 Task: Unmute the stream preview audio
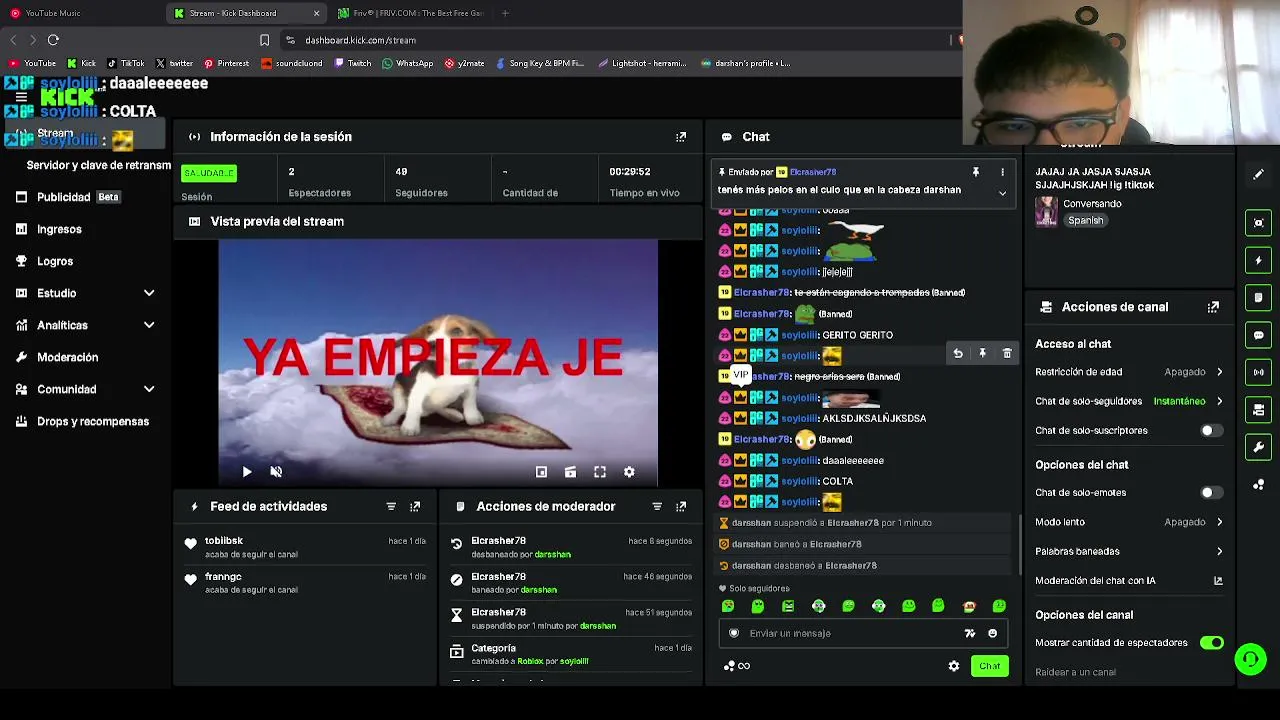pyautogui.click(x=276, y=472)
